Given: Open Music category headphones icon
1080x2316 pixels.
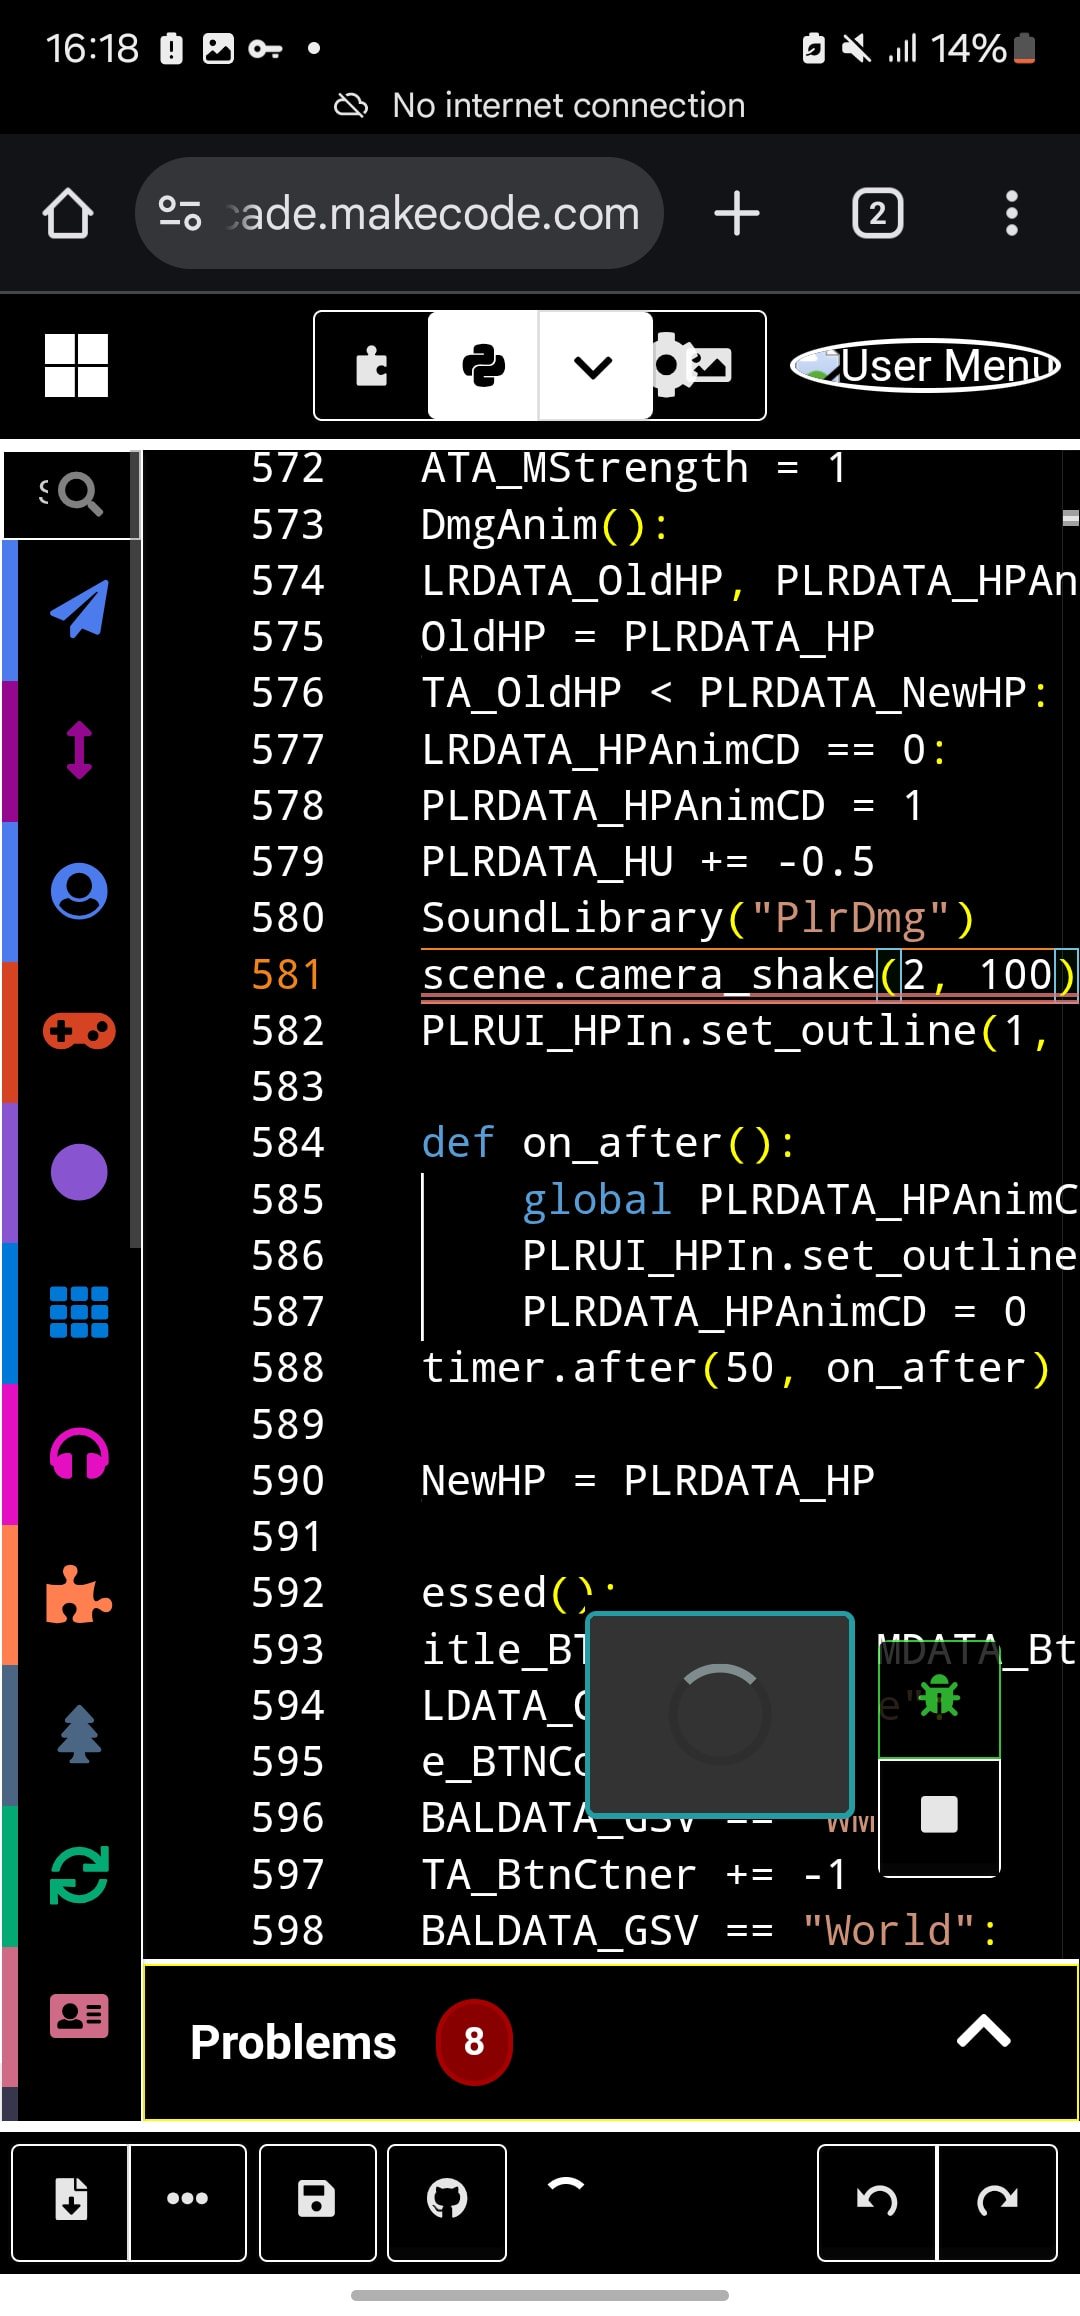Looking at the screenshot, I should 79,1453.
